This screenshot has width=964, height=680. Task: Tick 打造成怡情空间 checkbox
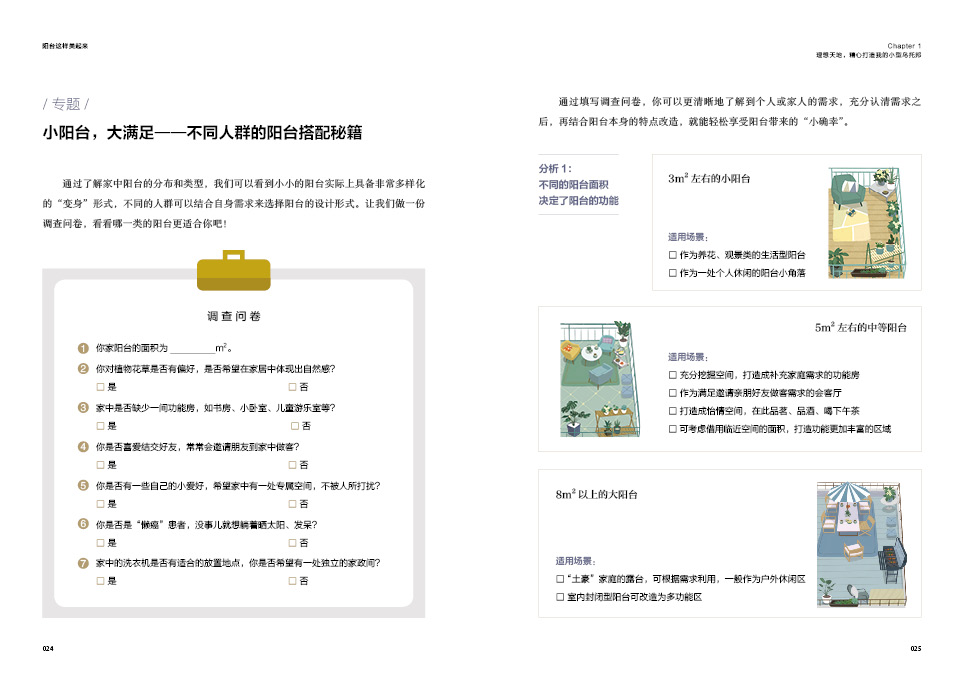(x=673, y=411)
